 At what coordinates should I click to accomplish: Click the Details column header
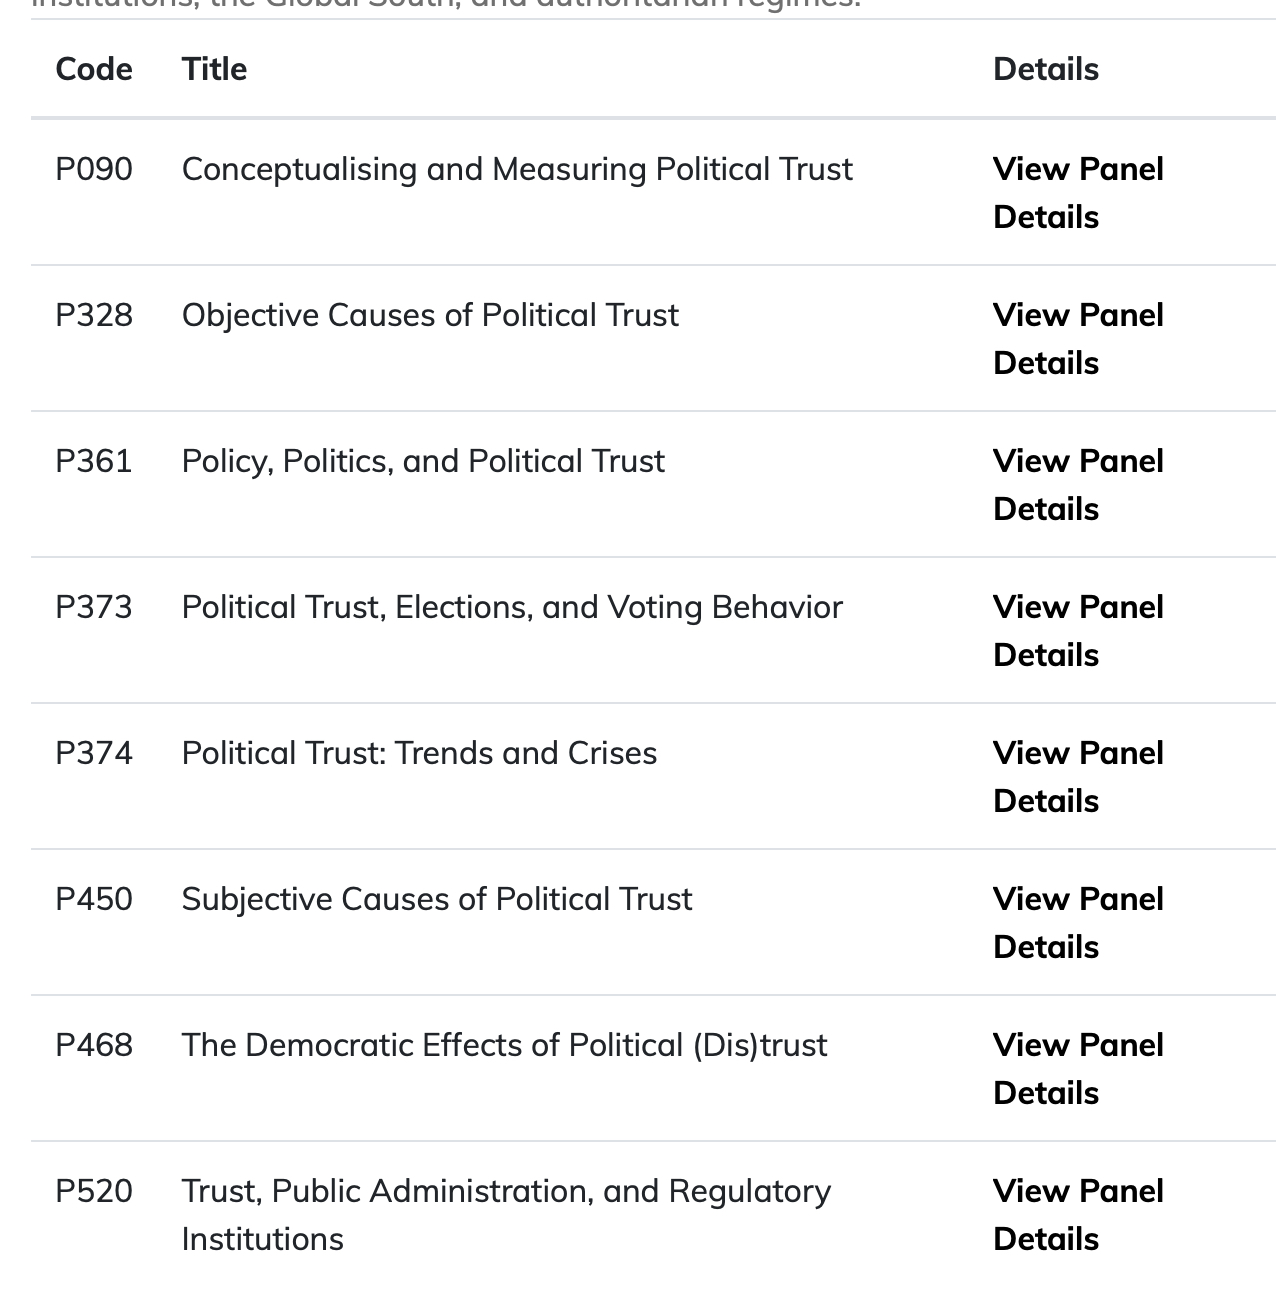1045,69
